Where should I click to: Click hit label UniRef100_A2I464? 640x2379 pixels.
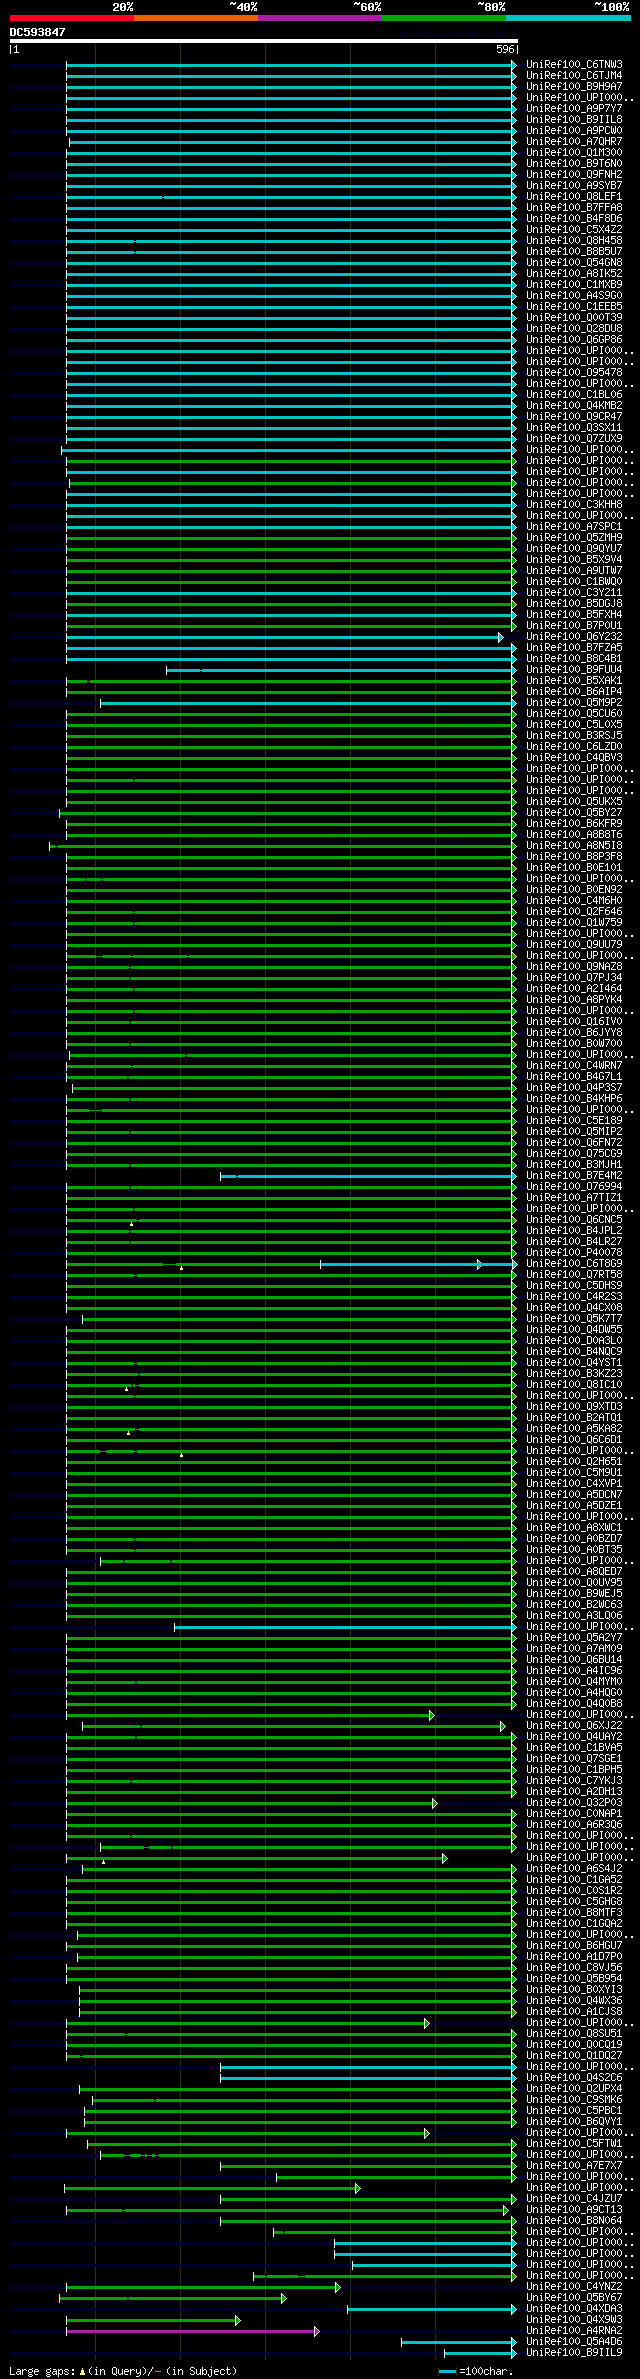[574, 989]
